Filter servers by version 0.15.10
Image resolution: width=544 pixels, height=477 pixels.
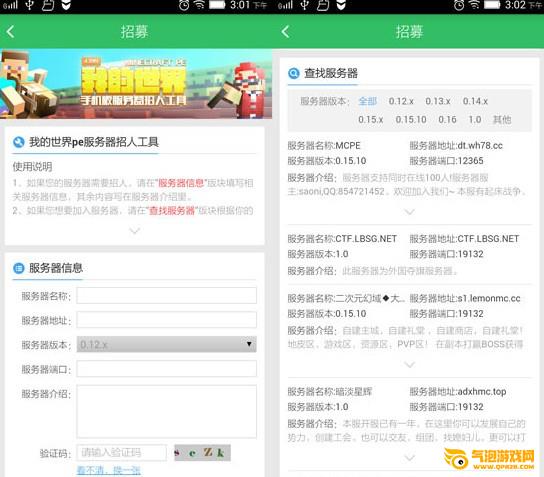pyautogui.click(x=411, y=120)
